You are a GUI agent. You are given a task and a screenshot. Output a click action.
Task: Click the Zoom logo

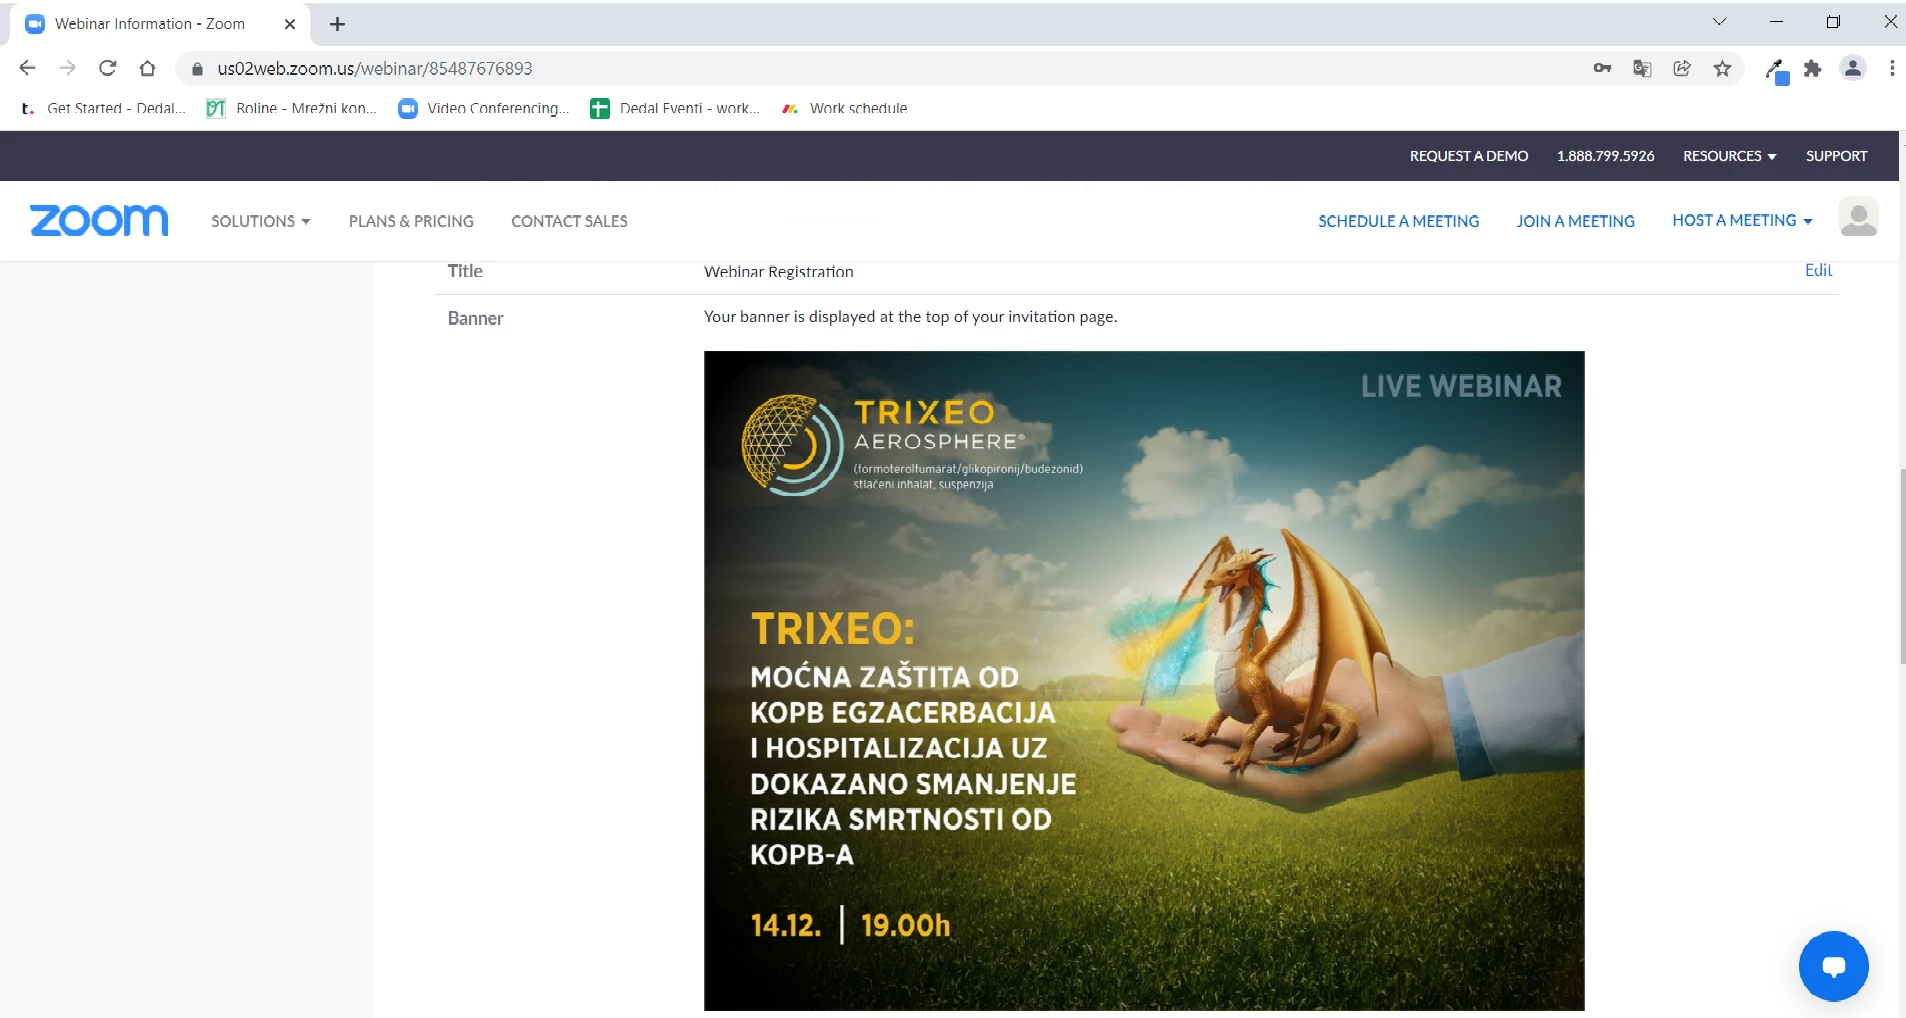[x=99, y=220]
